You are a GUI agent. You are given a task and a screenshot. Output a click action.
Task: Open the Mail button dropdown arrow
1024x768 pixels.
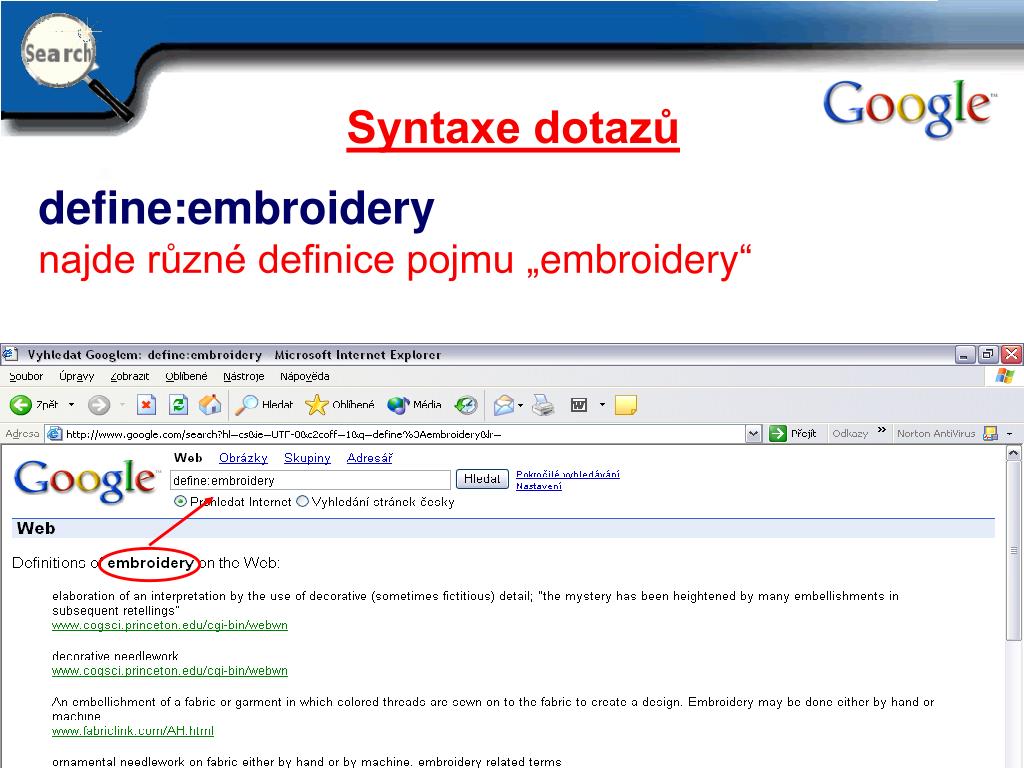520,405
